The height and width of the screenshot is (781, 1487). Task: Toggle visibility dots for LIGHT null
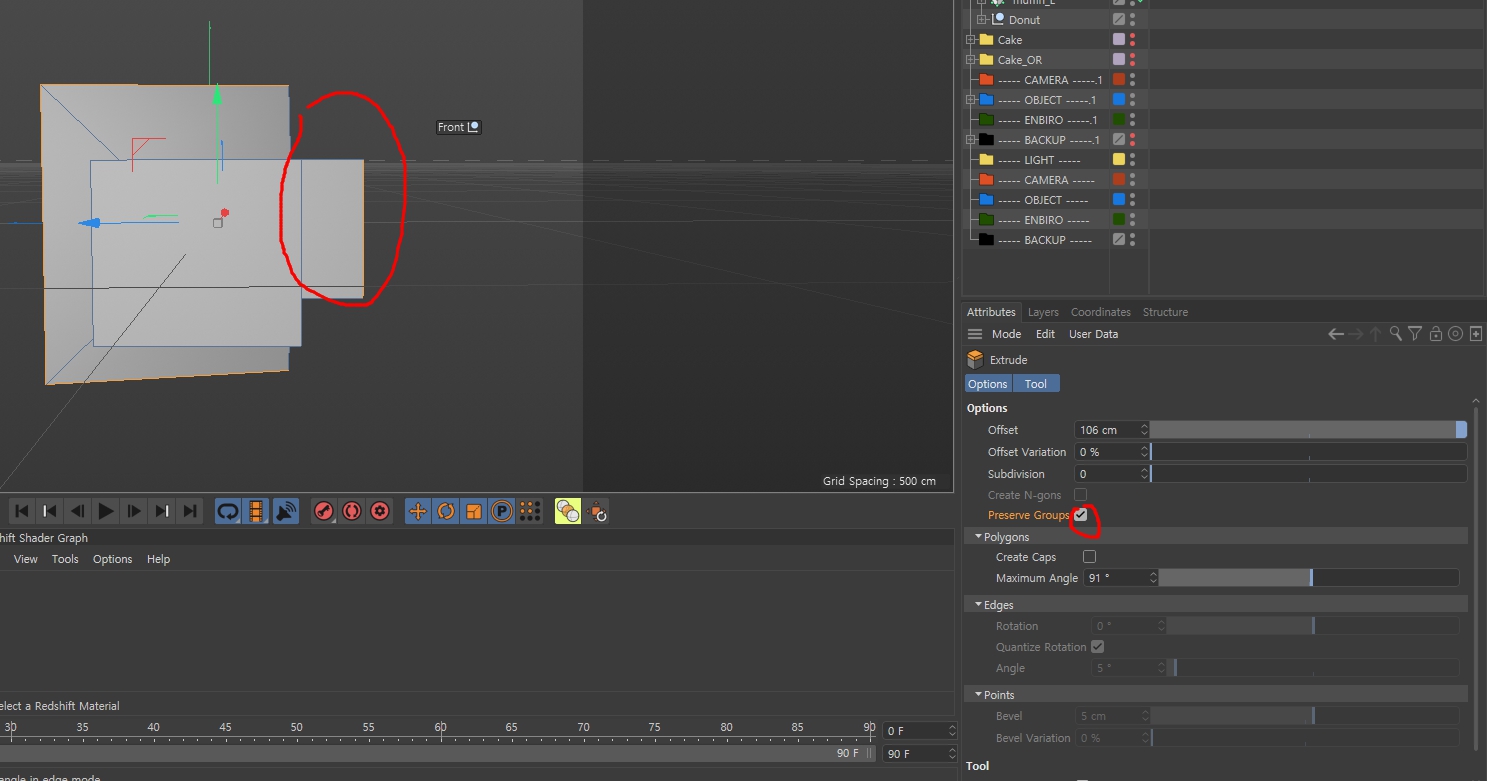click(1132, 160)
